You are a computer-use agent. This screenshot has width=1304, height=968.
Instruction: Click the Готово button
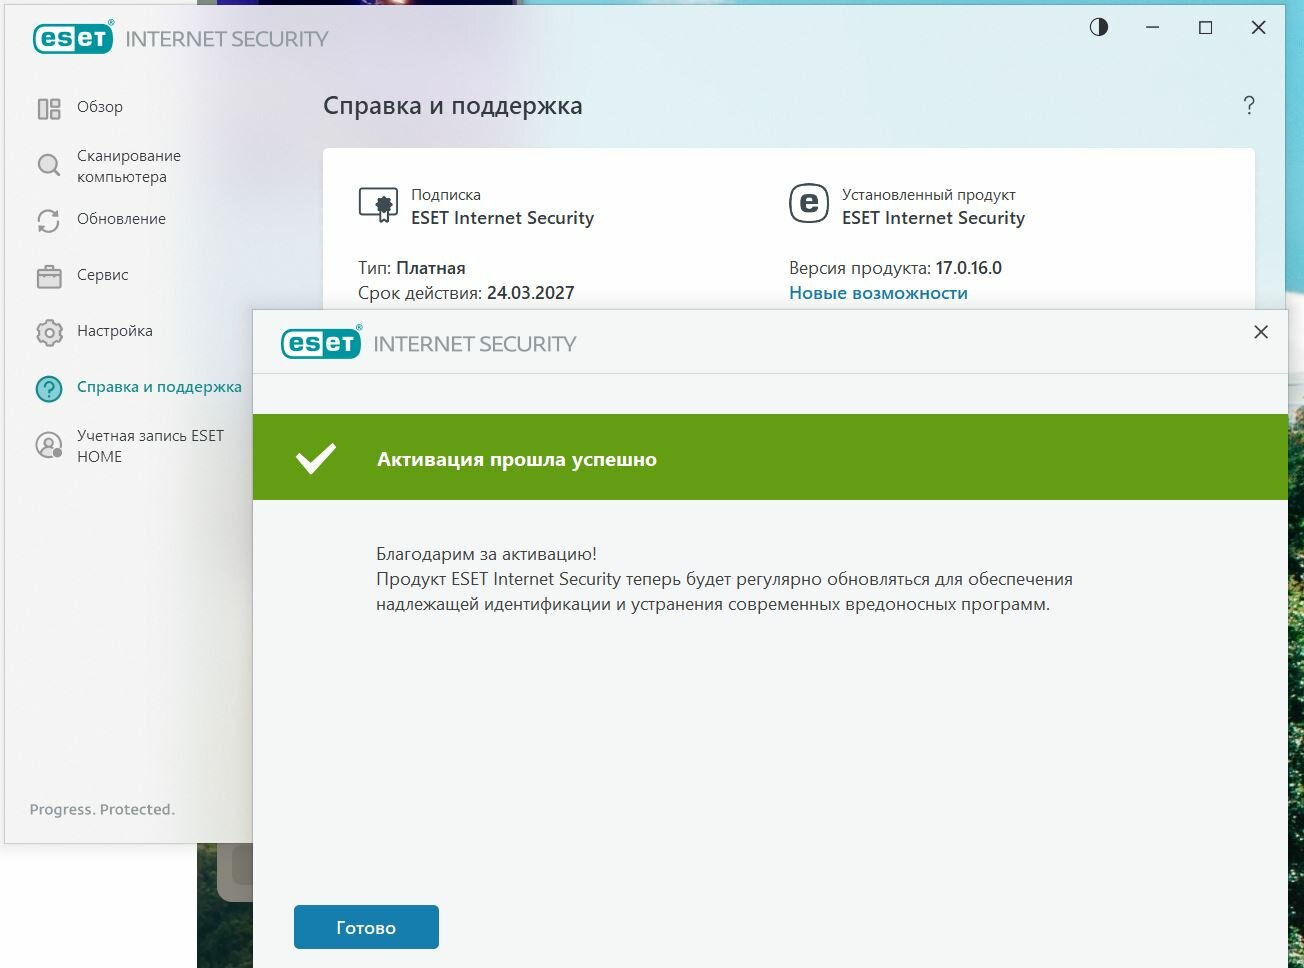click(366, 927)
